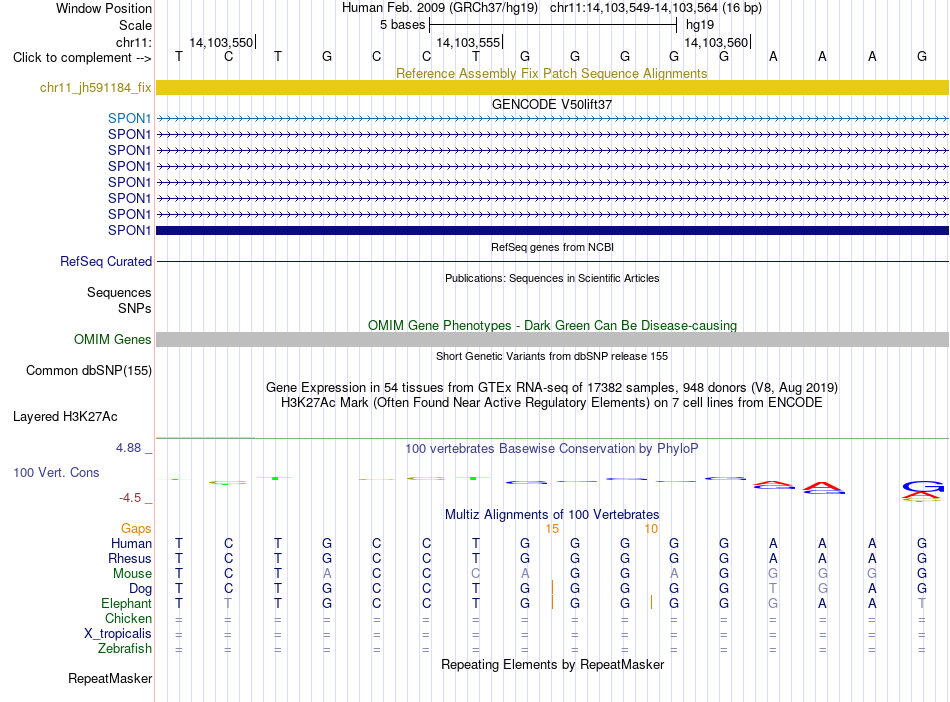This screenshot has width=950, height=702.
Task: Click the thick dark blue SPON1 exon bar
Action: [x=552, y=230]
